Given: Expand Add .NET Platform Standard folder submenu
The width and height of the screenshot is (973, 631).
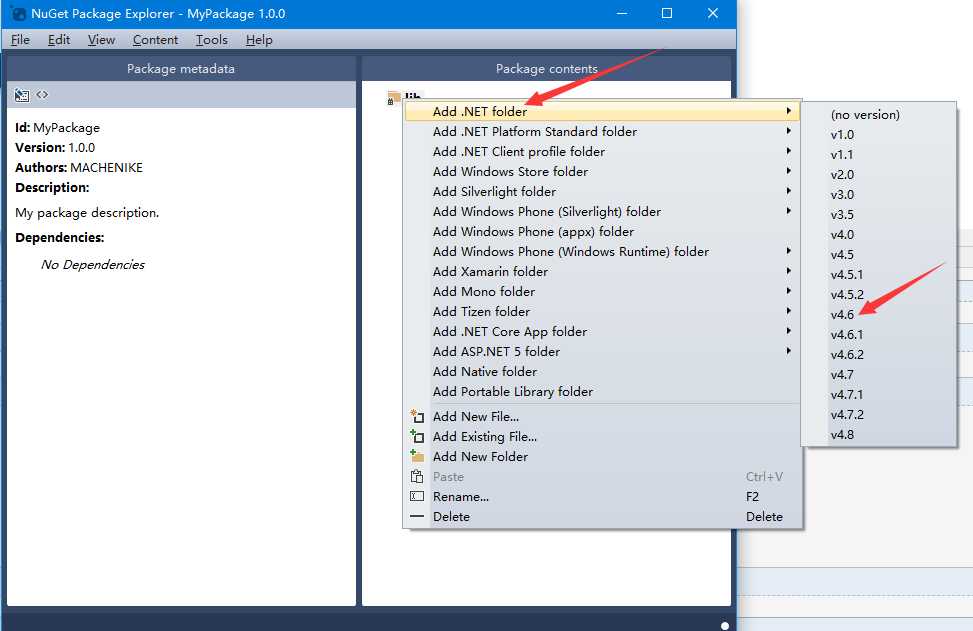Looking at the screenshot, I should (602, 132).
